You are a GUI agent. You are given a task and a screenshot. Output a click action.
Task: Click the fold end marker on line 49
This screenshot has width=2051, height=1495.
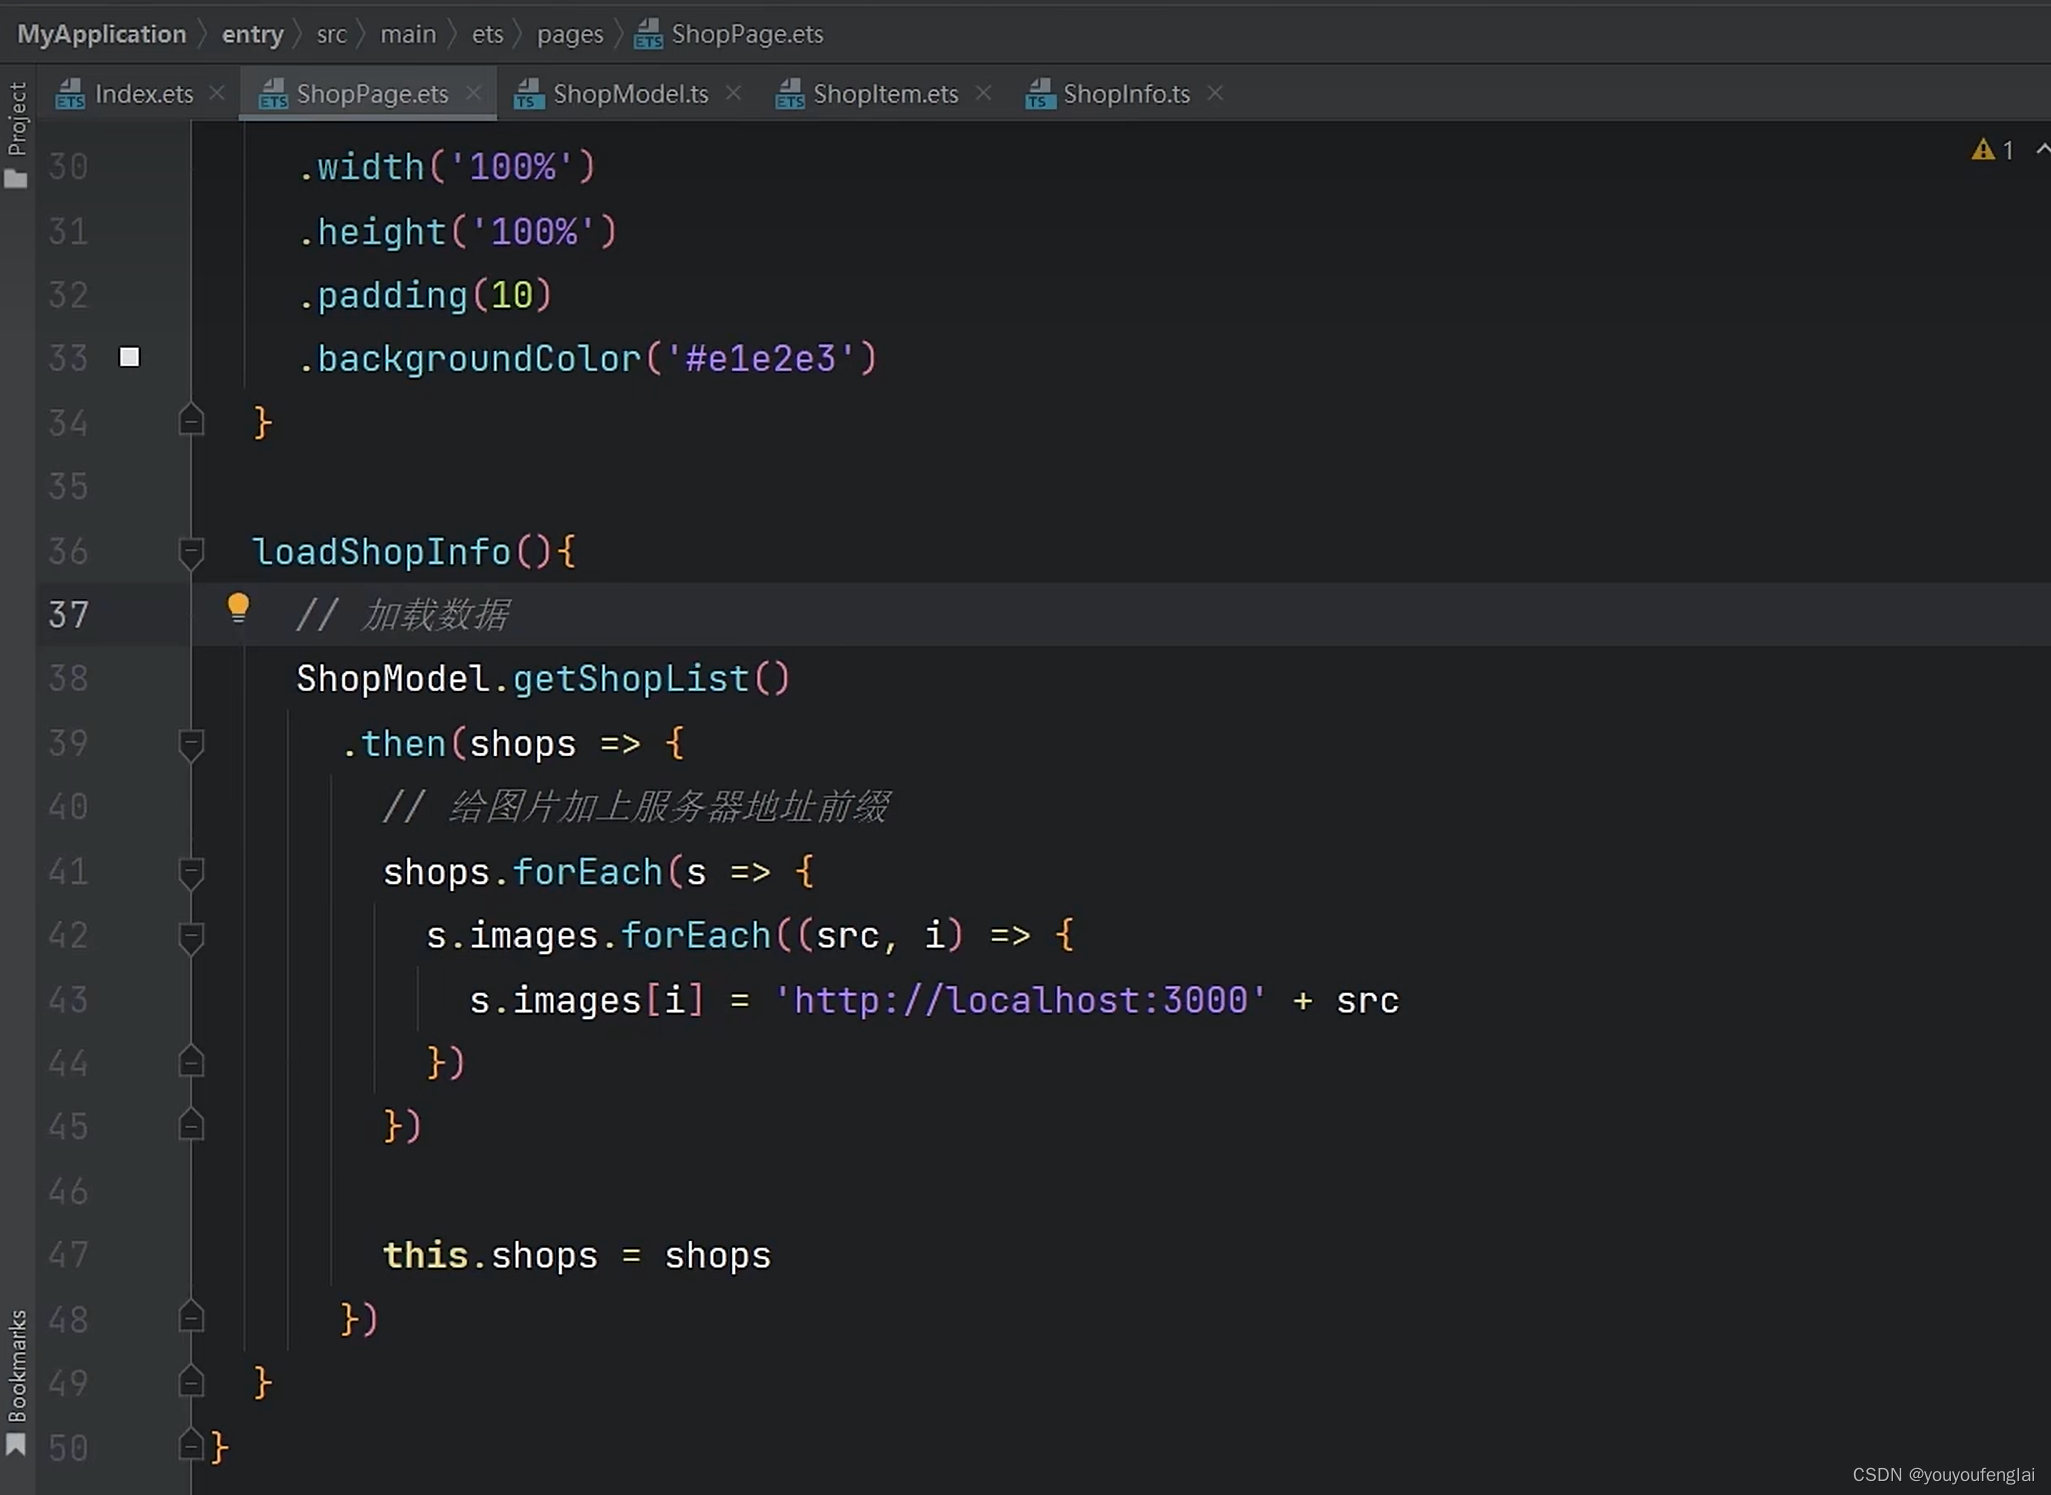[191, 1382]
